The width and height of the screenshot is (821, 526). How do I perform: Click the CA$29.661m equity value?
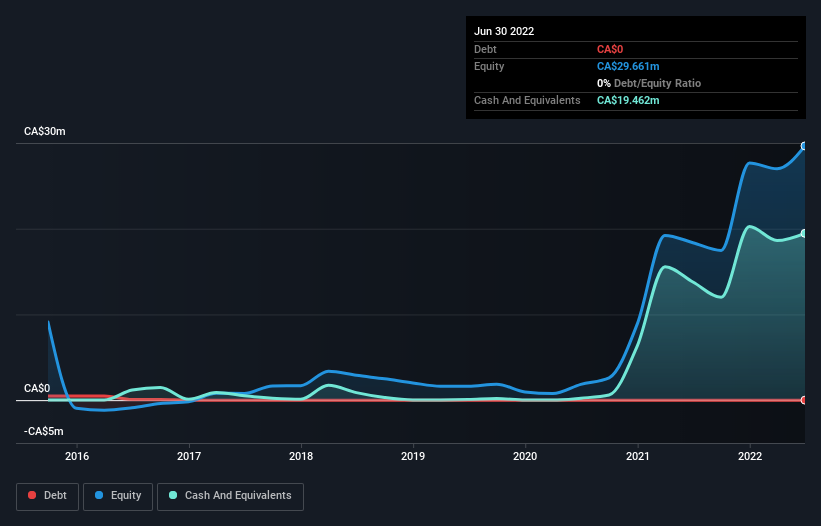(x=628, y=66)
